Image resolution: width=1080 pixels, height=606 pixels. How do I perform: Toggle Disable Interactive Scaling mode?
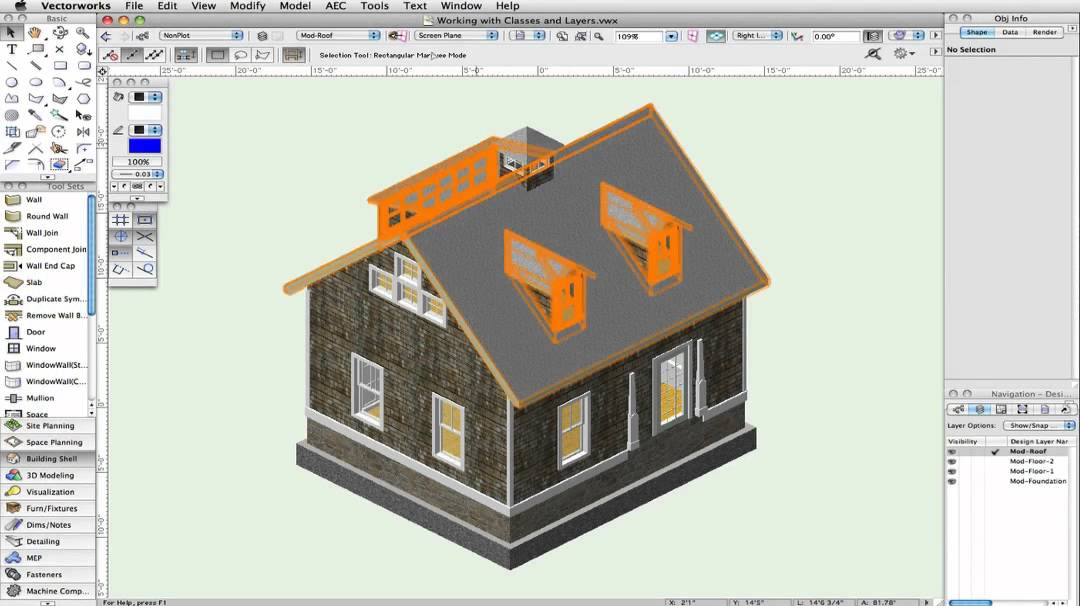pyautogui.click(x=110, y=54)
